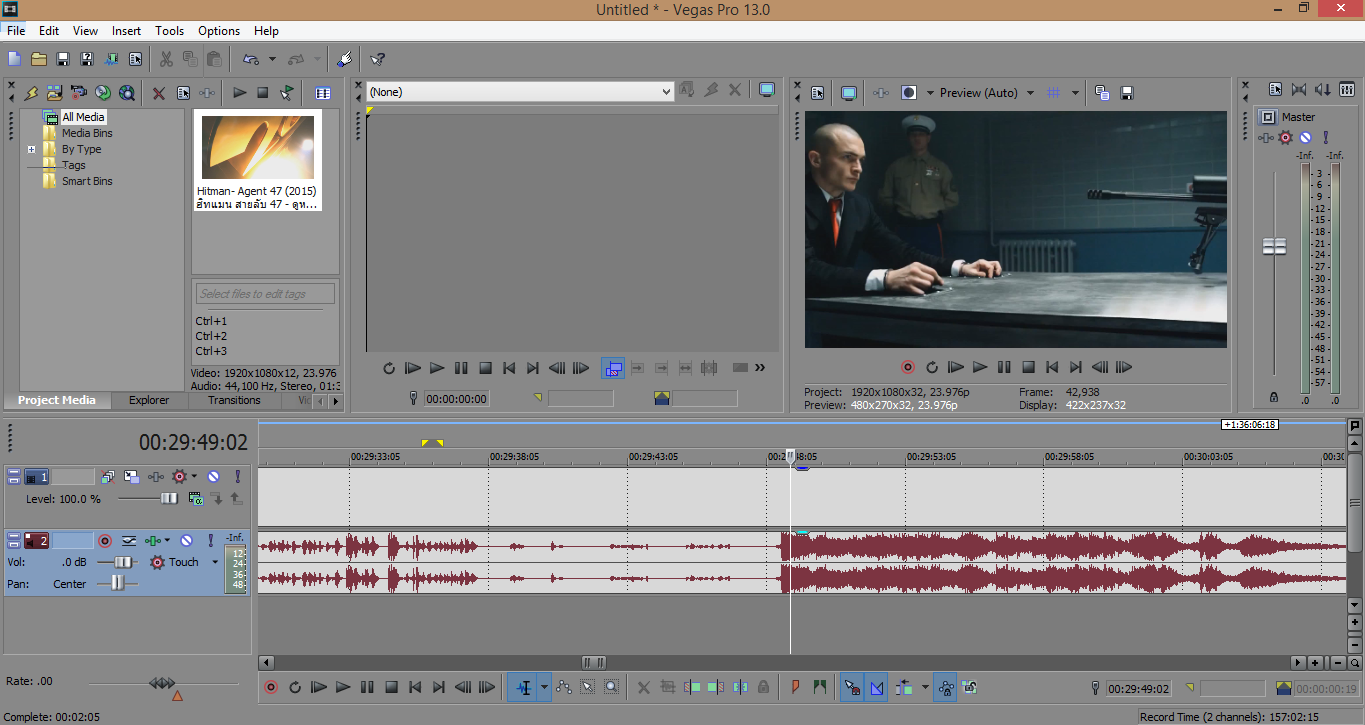This screenshot has width=1365, height=725.
Task: Arm audio track 2 for record
Action: coord(104,541)
